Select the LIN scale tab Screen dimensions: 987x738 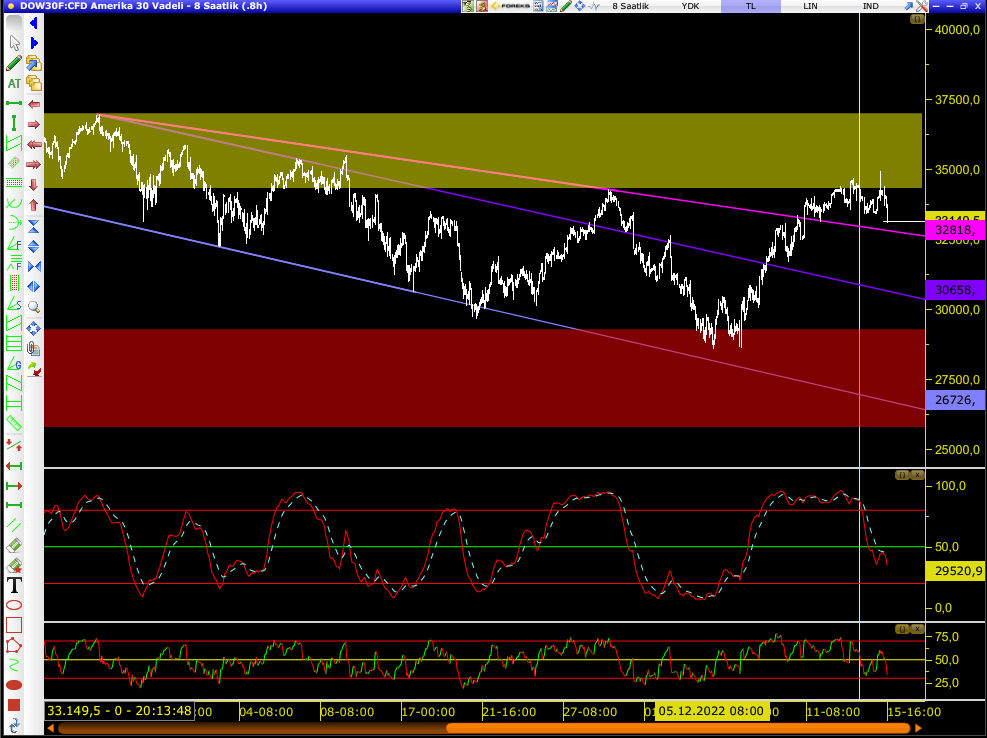810,6
